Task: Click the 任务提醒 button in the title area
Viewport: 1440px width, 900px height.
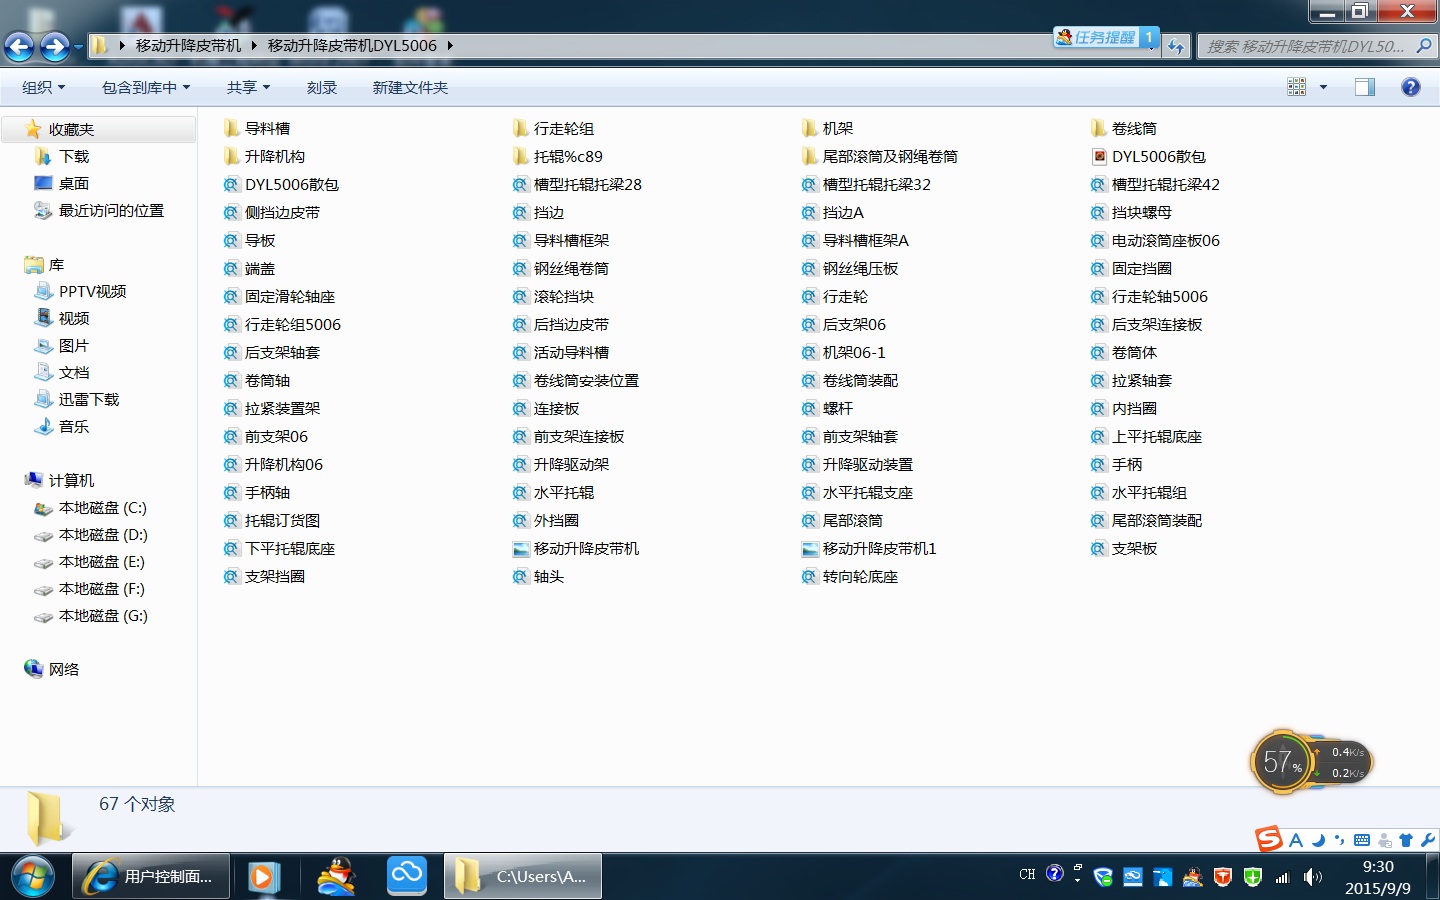Action: pyautogui.click(x=1106, y=37)
